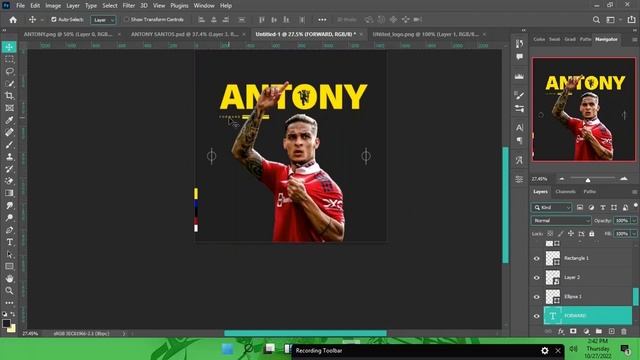Add a layer mask to layer
Screen dimensions: 640x360
(x=573, y=331)
